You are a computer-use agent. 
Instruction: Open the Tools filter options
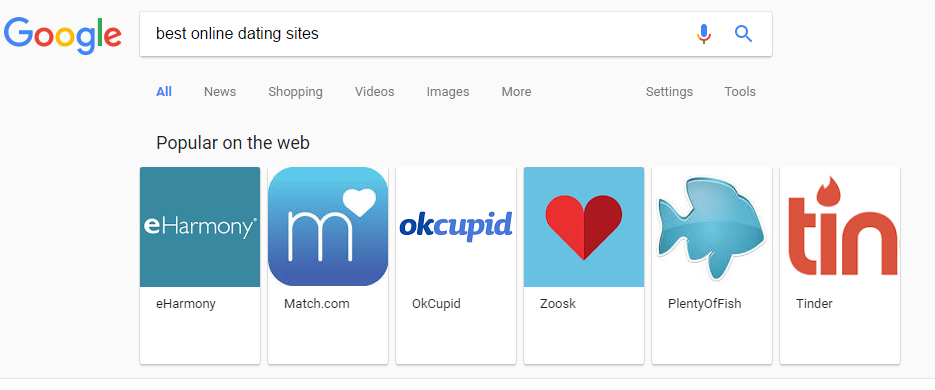point(740,92)
